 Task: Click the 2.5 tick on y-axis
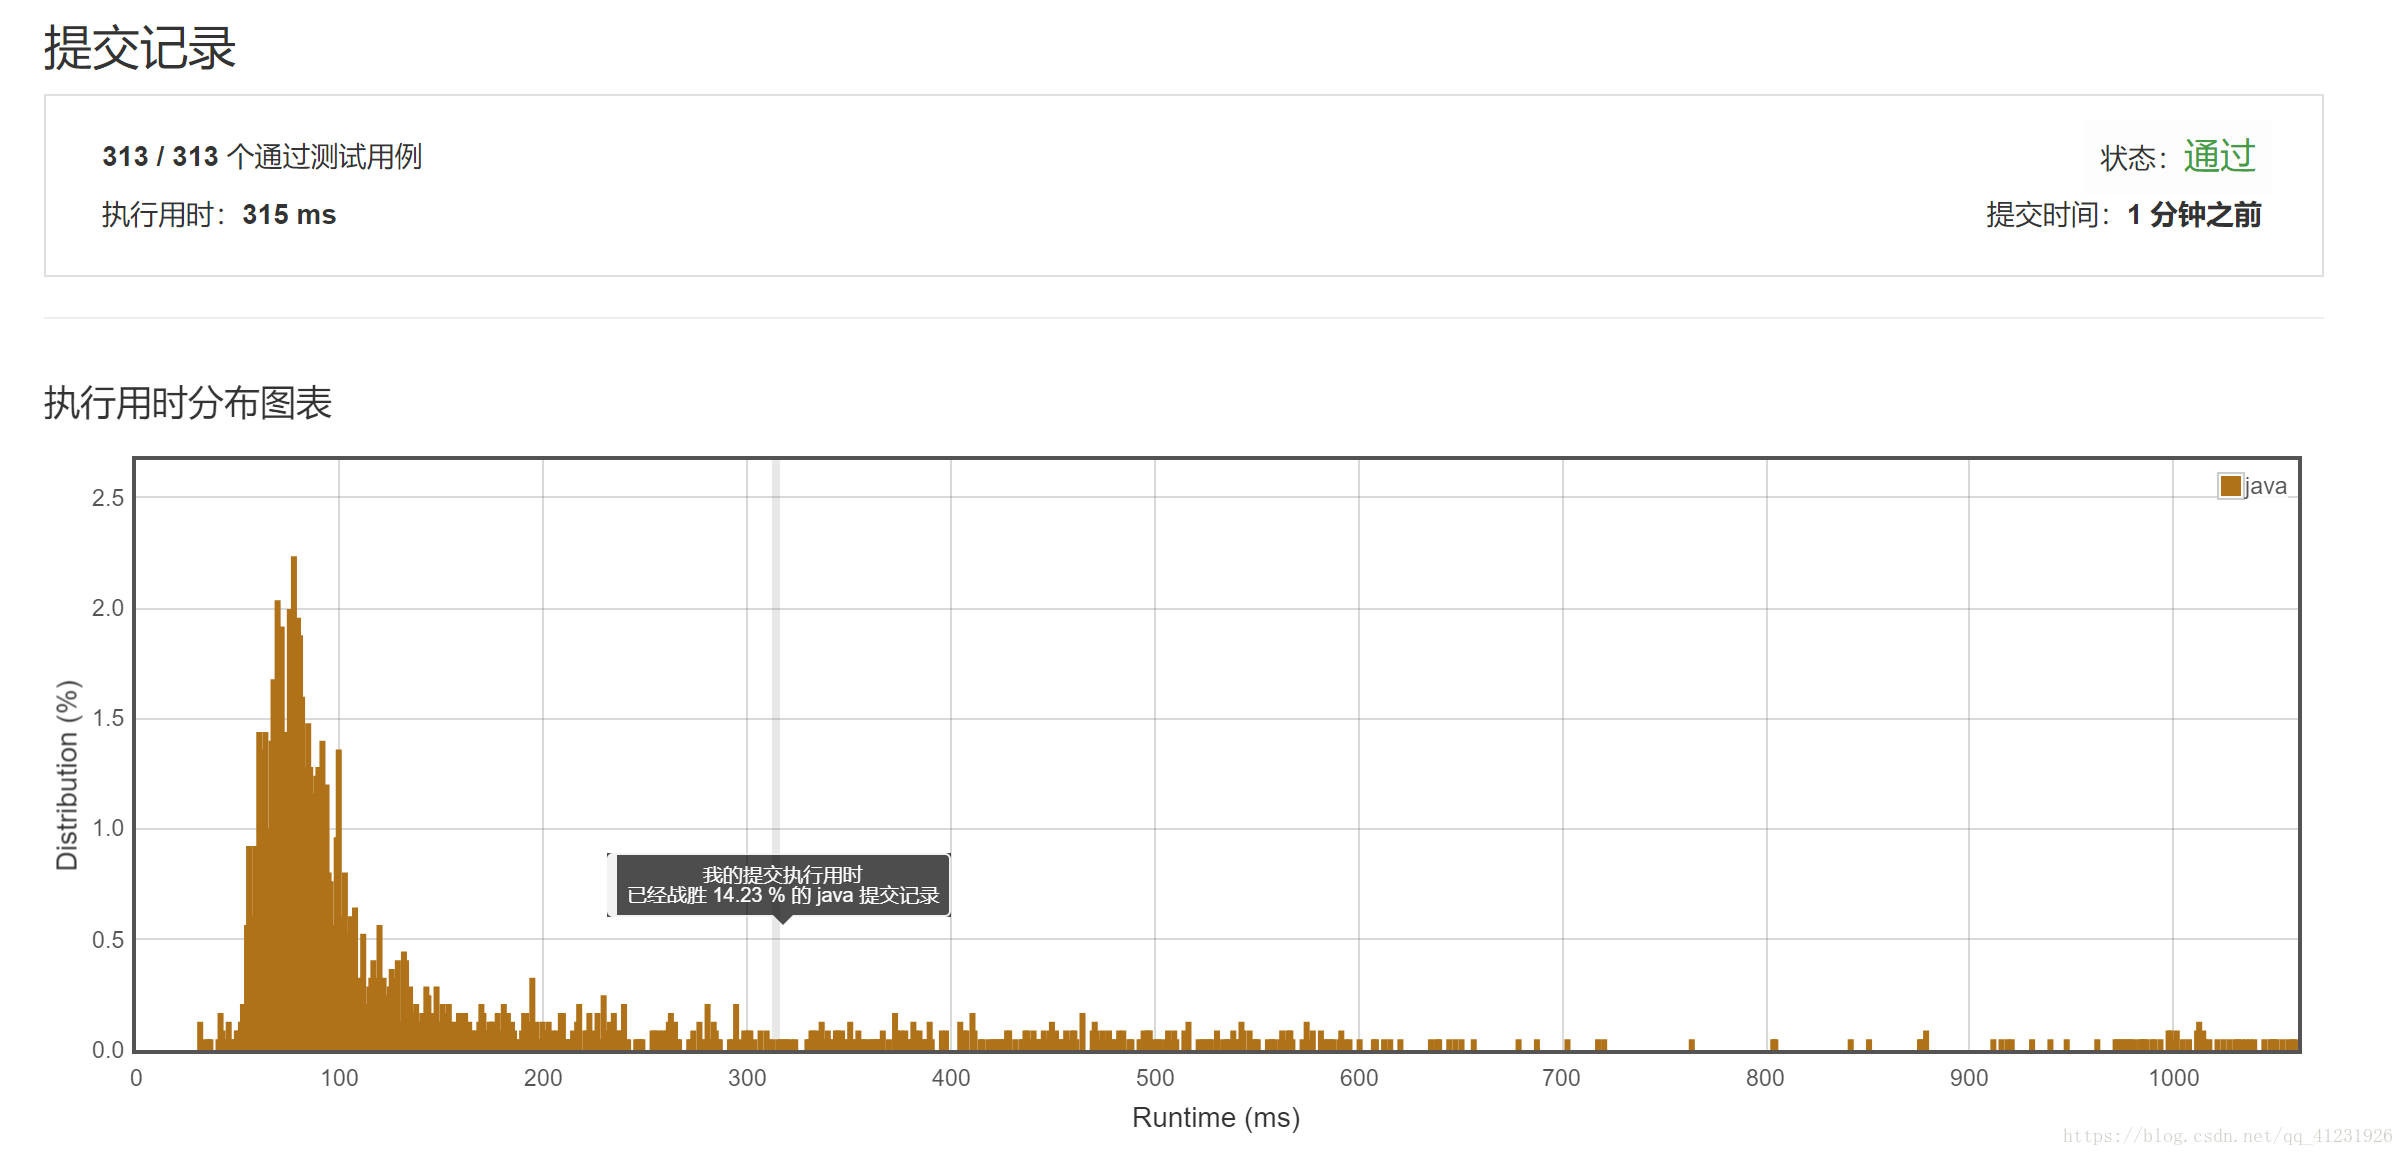point(108,498)
